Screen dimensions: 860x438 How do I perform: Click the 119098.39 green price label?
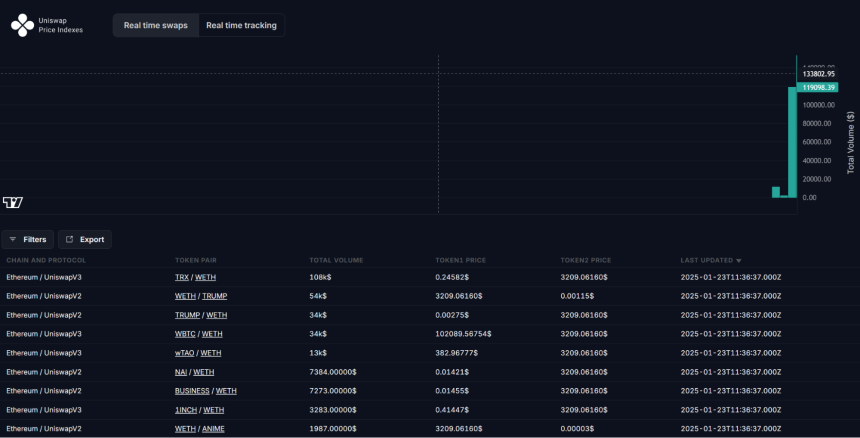[x=817, y=87]
